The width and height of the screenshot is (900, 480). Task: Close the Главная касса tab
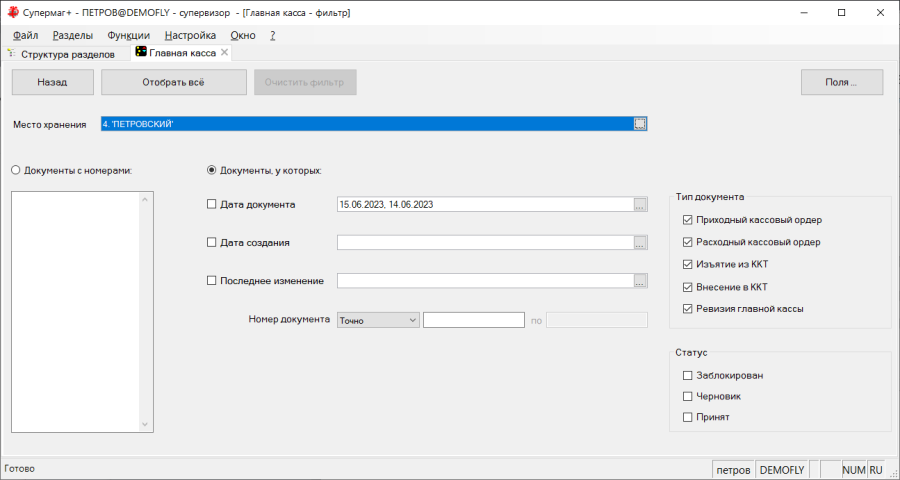pyautogui.click(x=225, y=52)
